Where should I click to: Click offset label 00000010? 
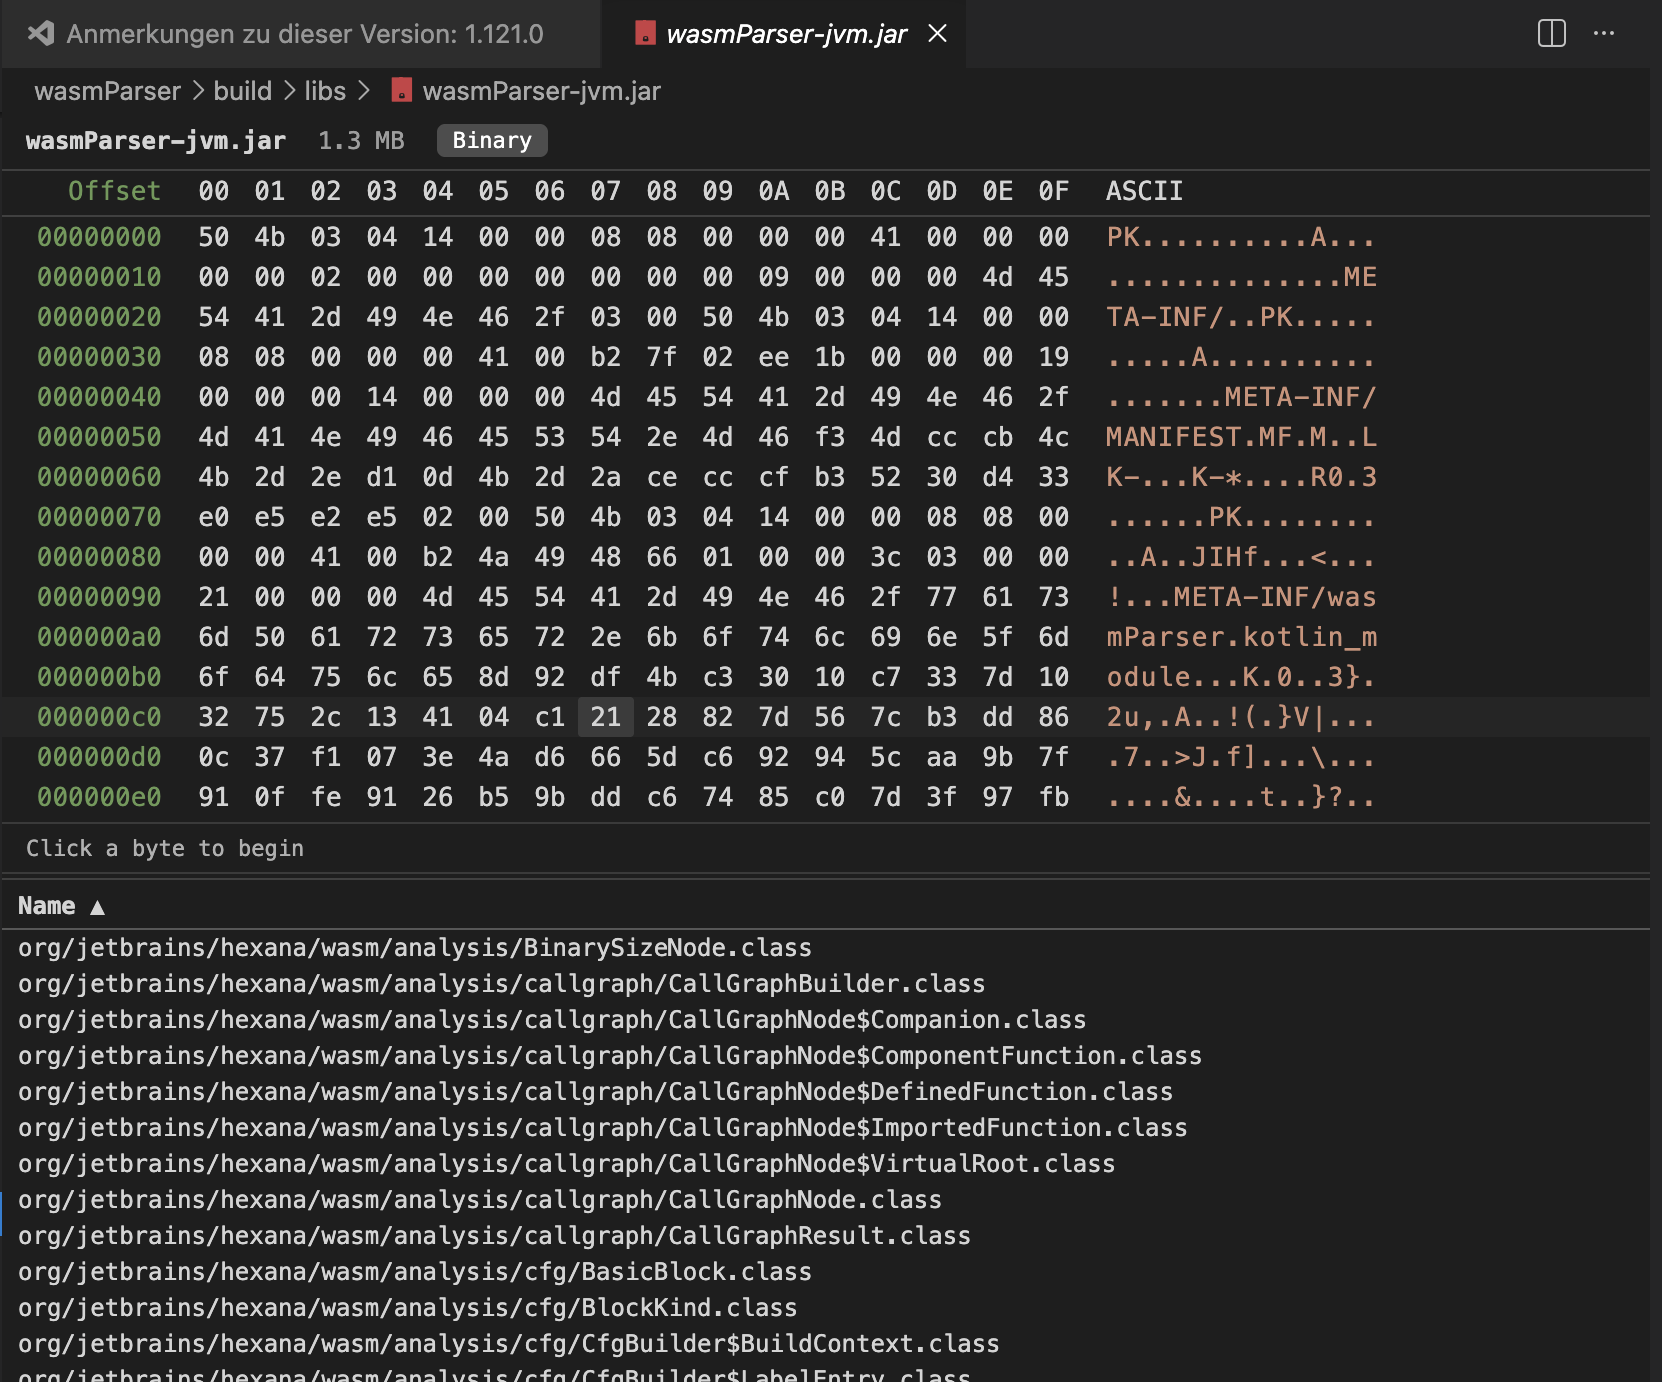(99, 277)
